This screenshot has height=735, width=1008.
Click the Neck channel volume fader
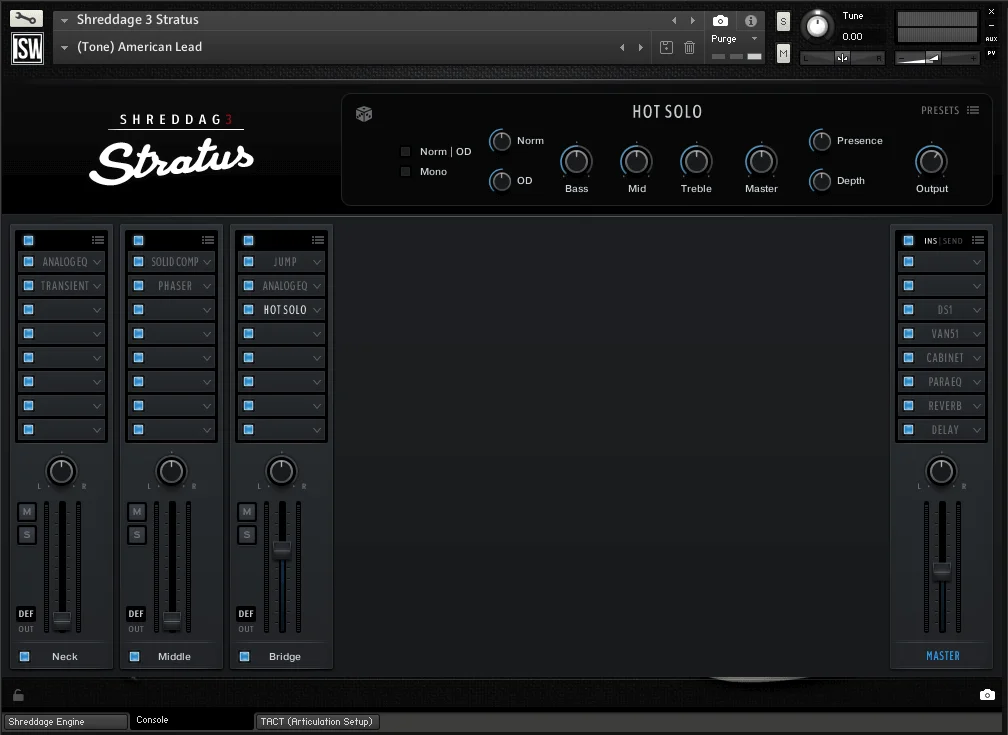coord(62,620)
